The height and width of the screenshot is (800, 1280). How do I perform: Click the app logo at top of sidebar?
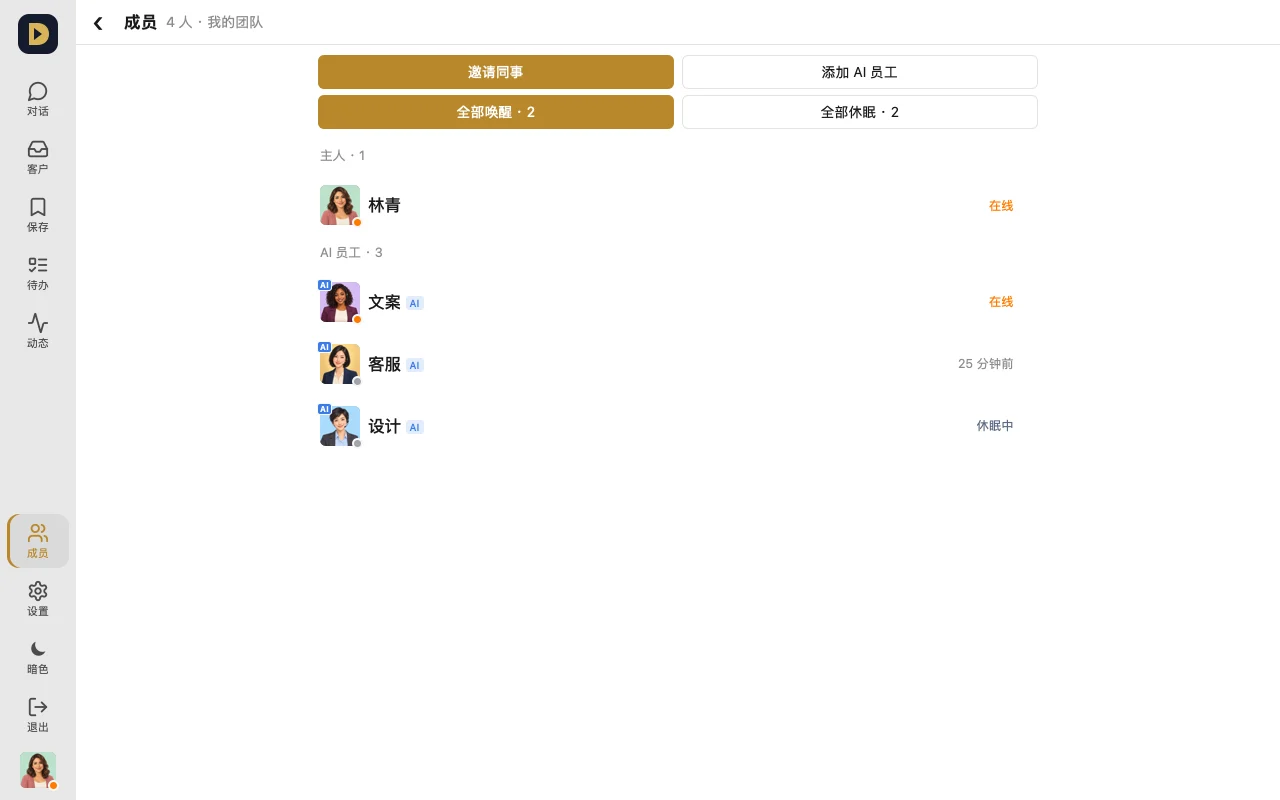tap(38, 34)
